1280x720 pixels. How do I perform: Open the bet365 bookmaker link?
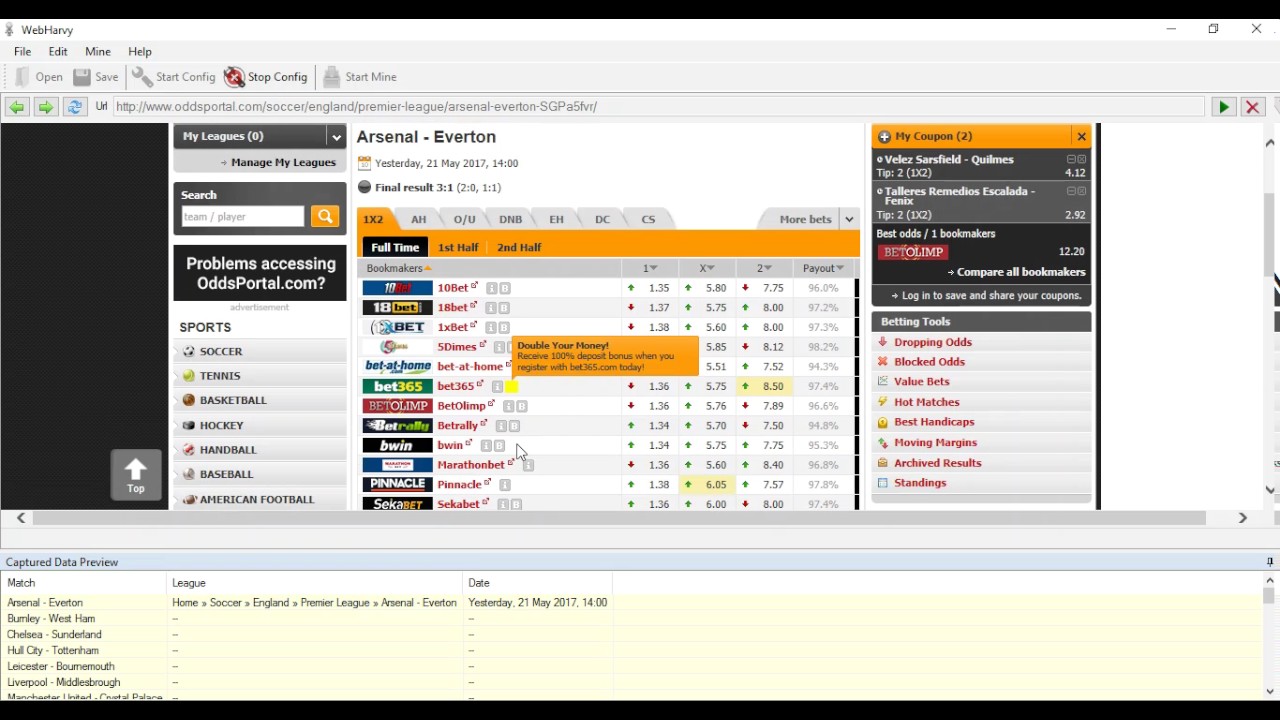pyautogui.click(x=456, y=386)
